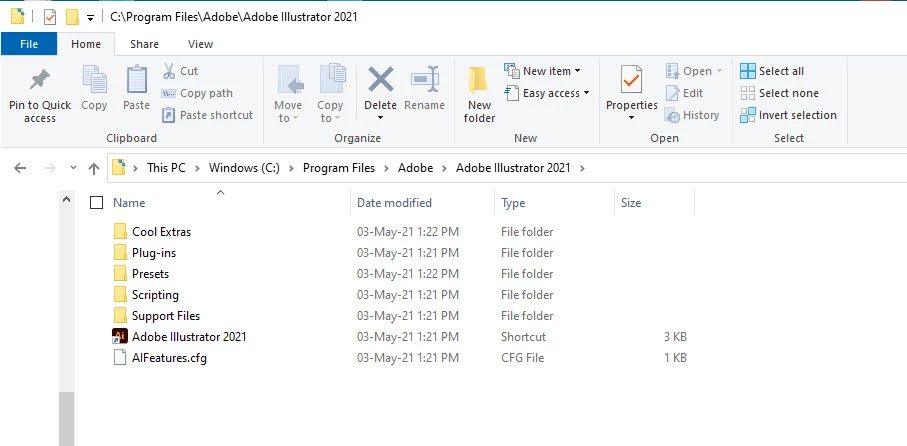Click the New folder quick access toolbar icon
The width and height of the screenshot is (907, 446).
click(x=72, y=17)
